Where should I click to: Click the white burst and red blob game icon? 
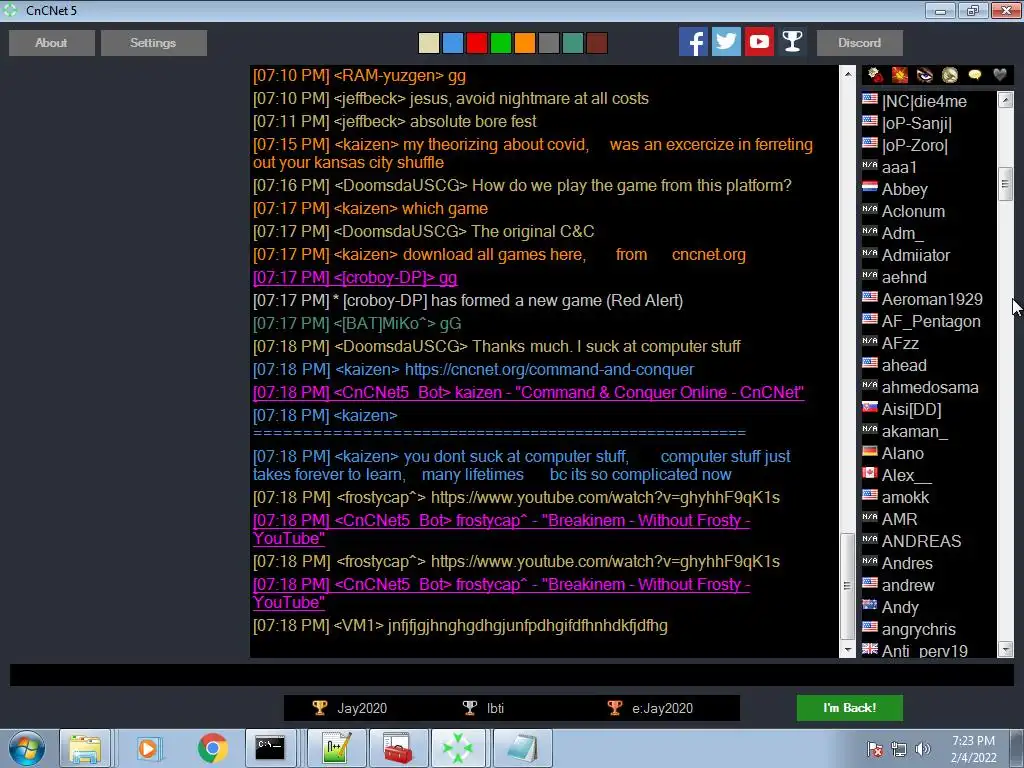pos(875,75)
